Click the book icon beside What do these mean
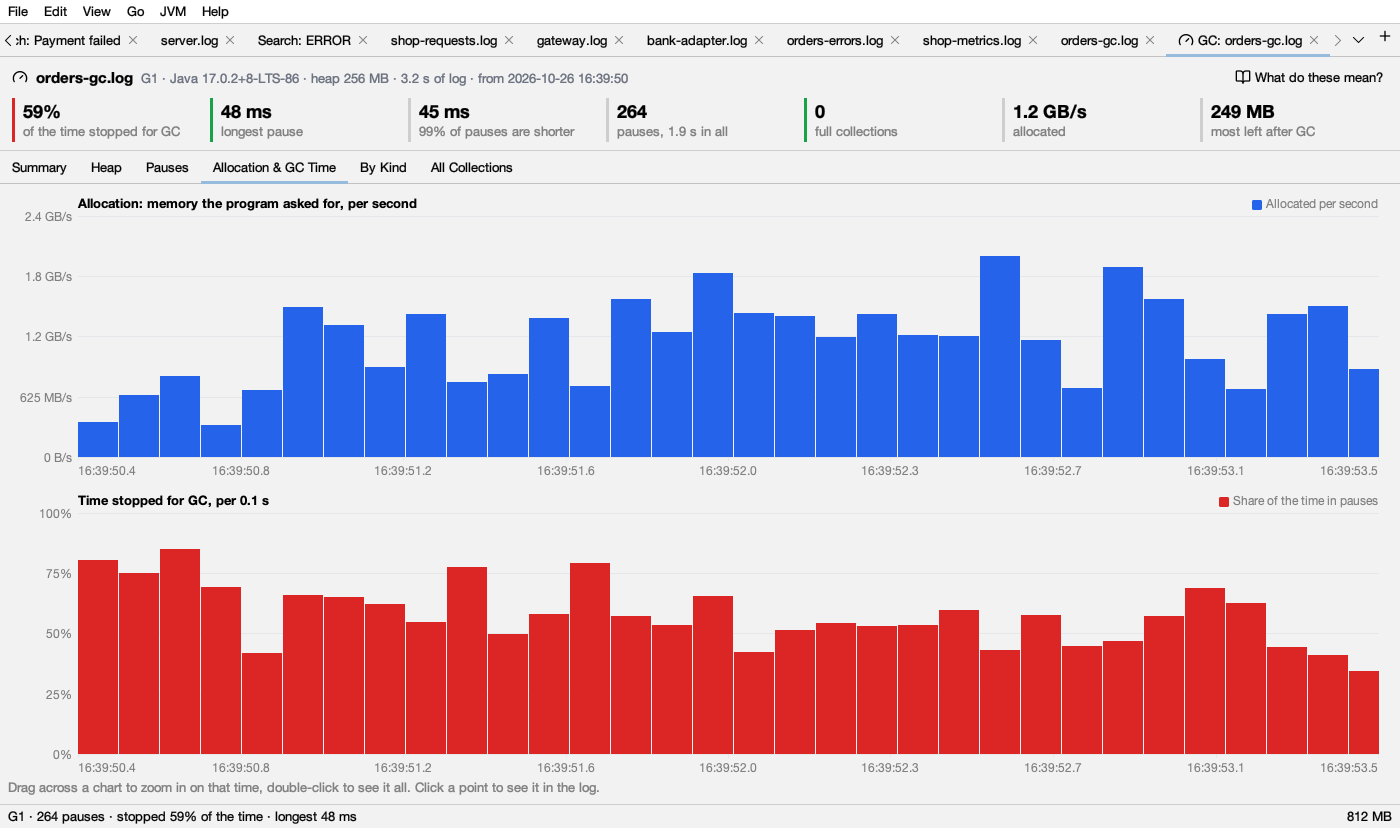Viewport: 1400px width, 828px height. click(1243, 77)
